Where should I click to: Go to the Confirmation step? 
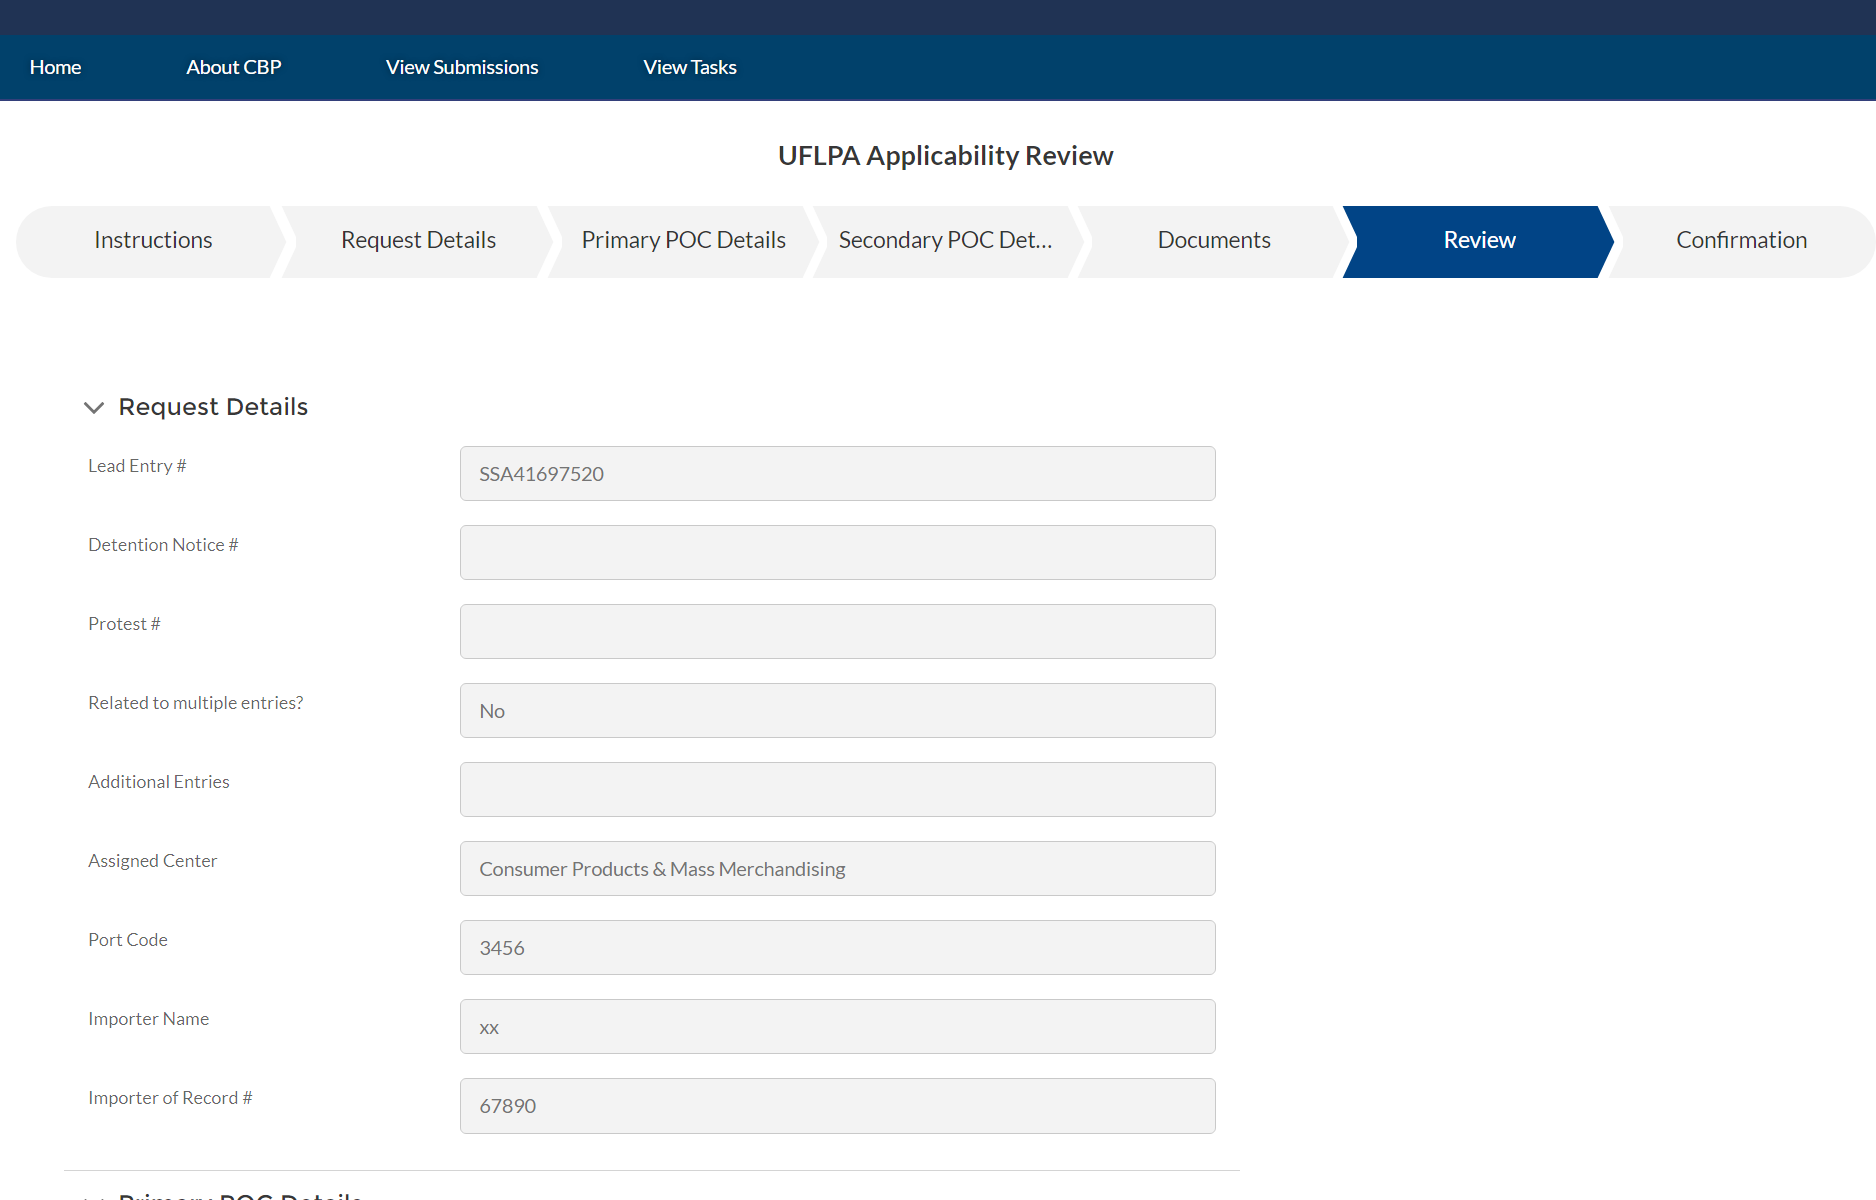[x=1740, y=241]
